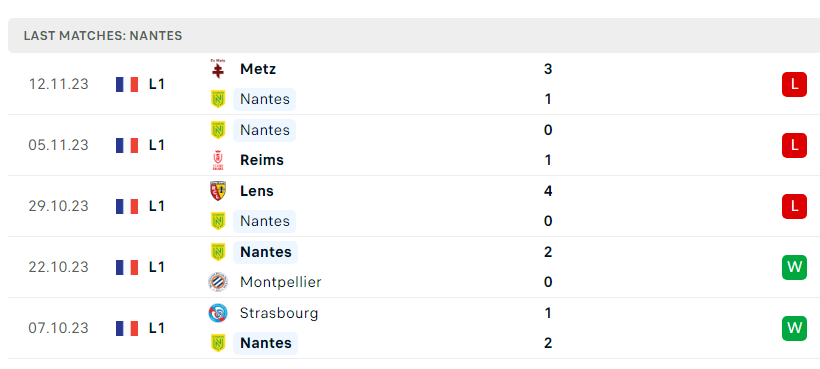This screenshot has width=820, height=369.
Task: Click the Montpellier club crest icon
Action: click(x=218, y=282)
